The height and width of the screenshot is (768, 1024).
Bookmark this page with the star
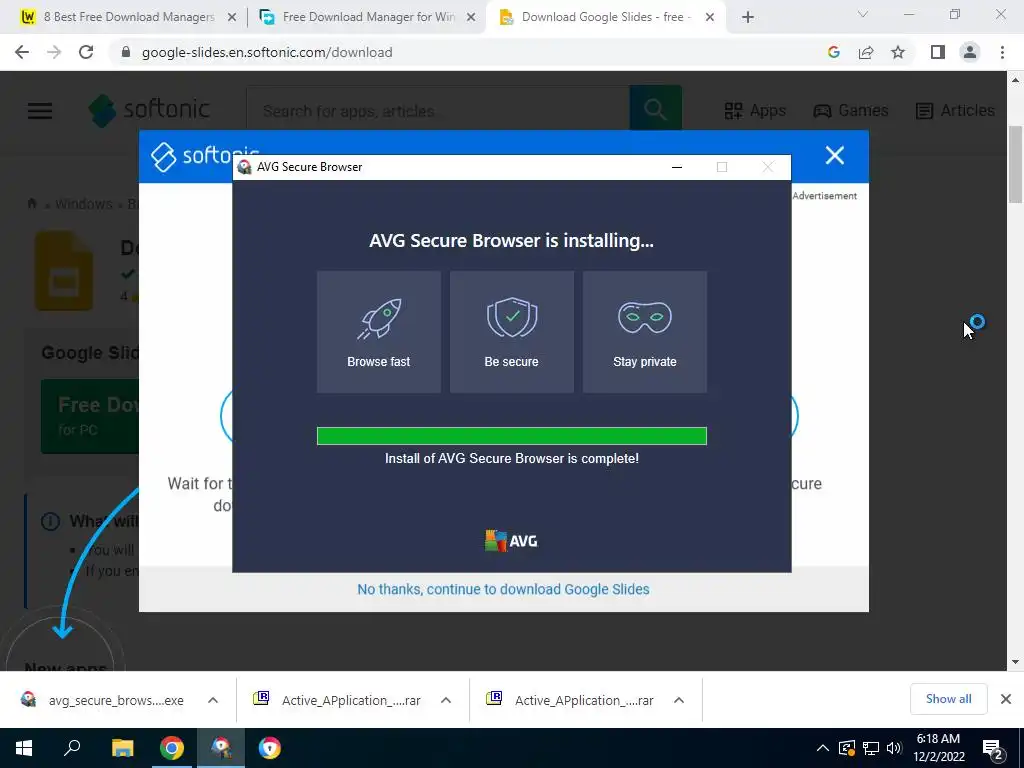[x=898, y=52]
